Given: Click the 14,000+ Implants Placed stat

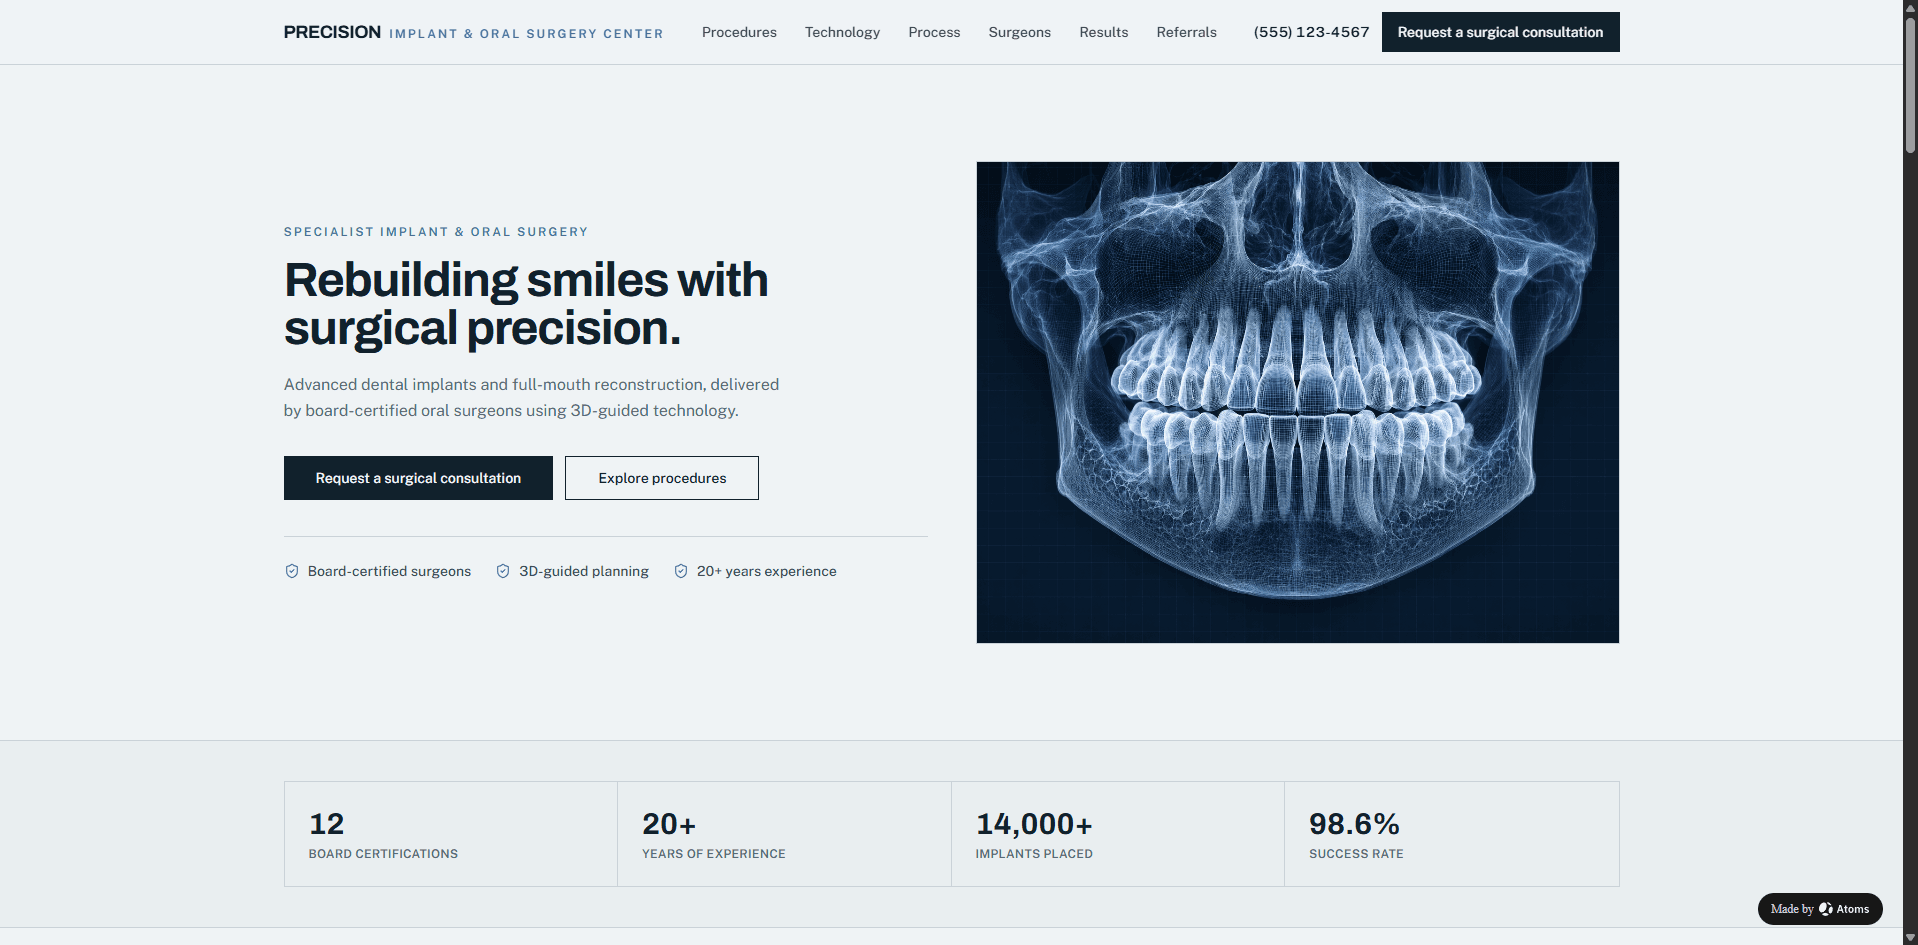Looking at the screenshot, I should [x=1117, y=834].
